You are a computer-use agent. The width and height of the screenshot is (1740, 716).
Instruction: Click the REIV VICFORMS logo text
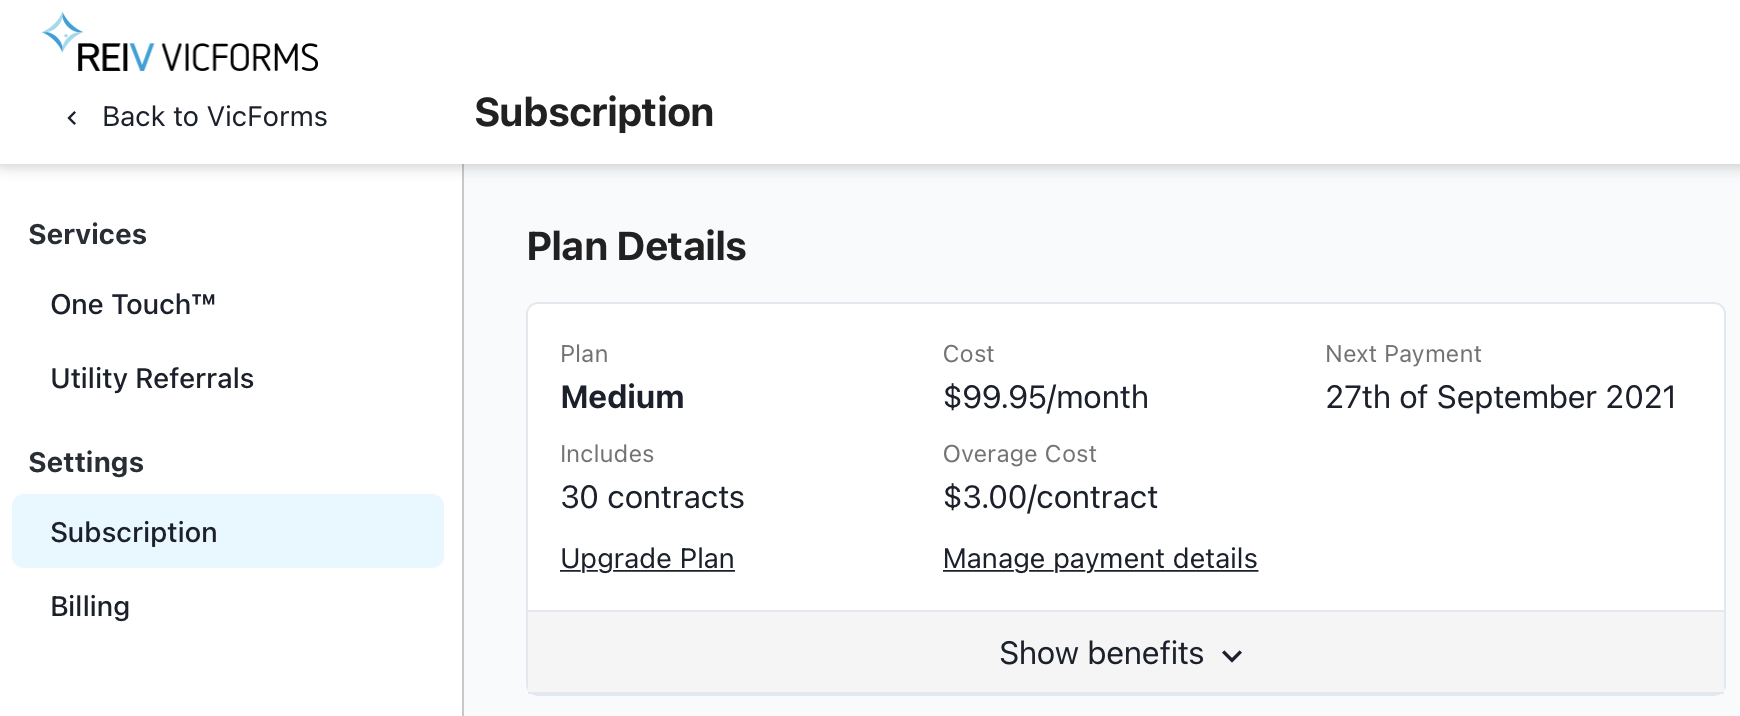[x=198, y=58]
